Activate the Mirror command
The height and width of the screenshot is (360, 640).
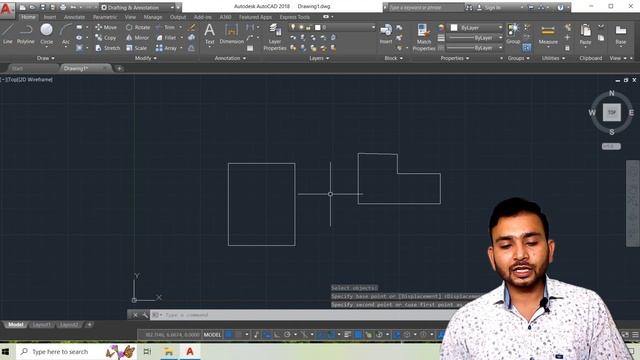[x=138, y=38]
